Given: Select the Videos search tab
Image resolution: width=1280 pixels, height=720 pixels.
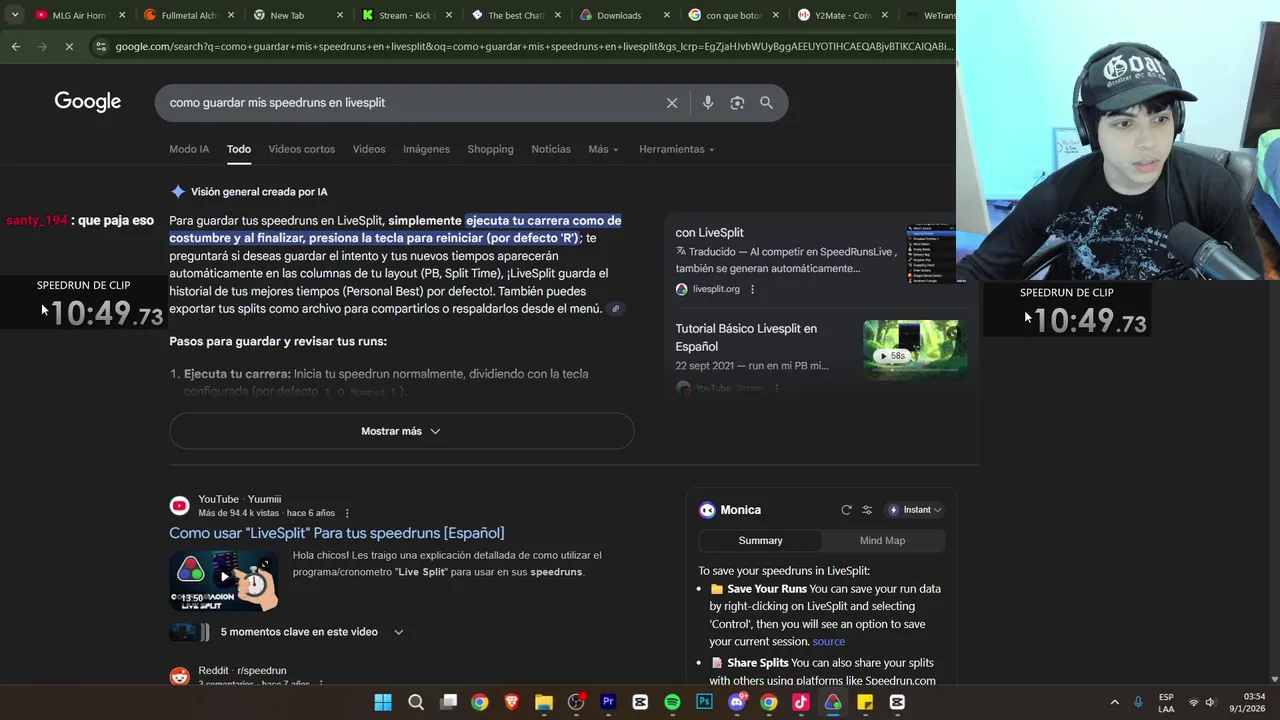Looking at the screenshot, I should (368, 149).
